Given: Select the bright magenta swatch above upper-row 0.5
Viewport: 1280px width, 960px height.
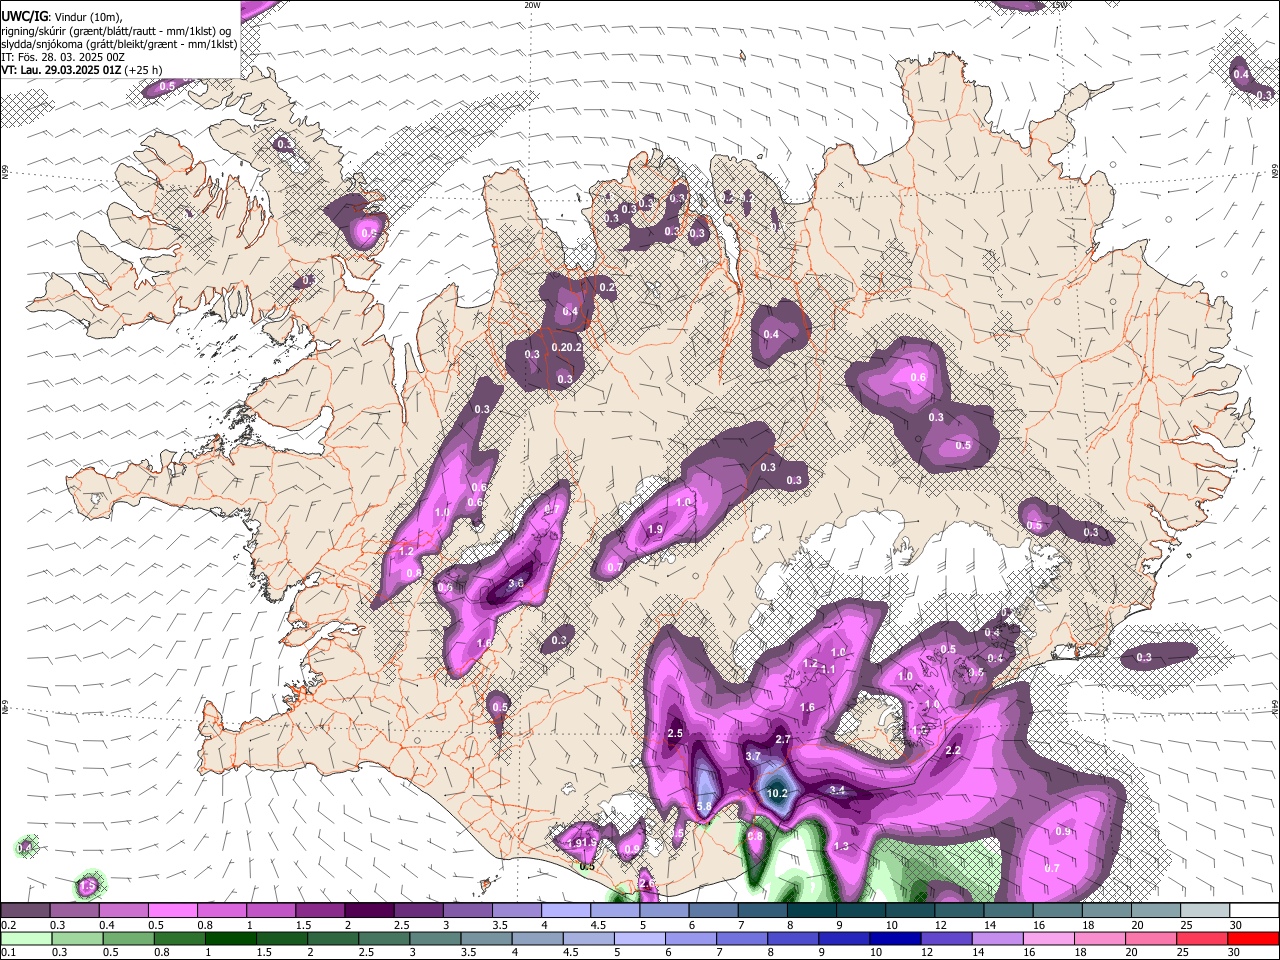Looking at the screenshot, I should point(173,911).
